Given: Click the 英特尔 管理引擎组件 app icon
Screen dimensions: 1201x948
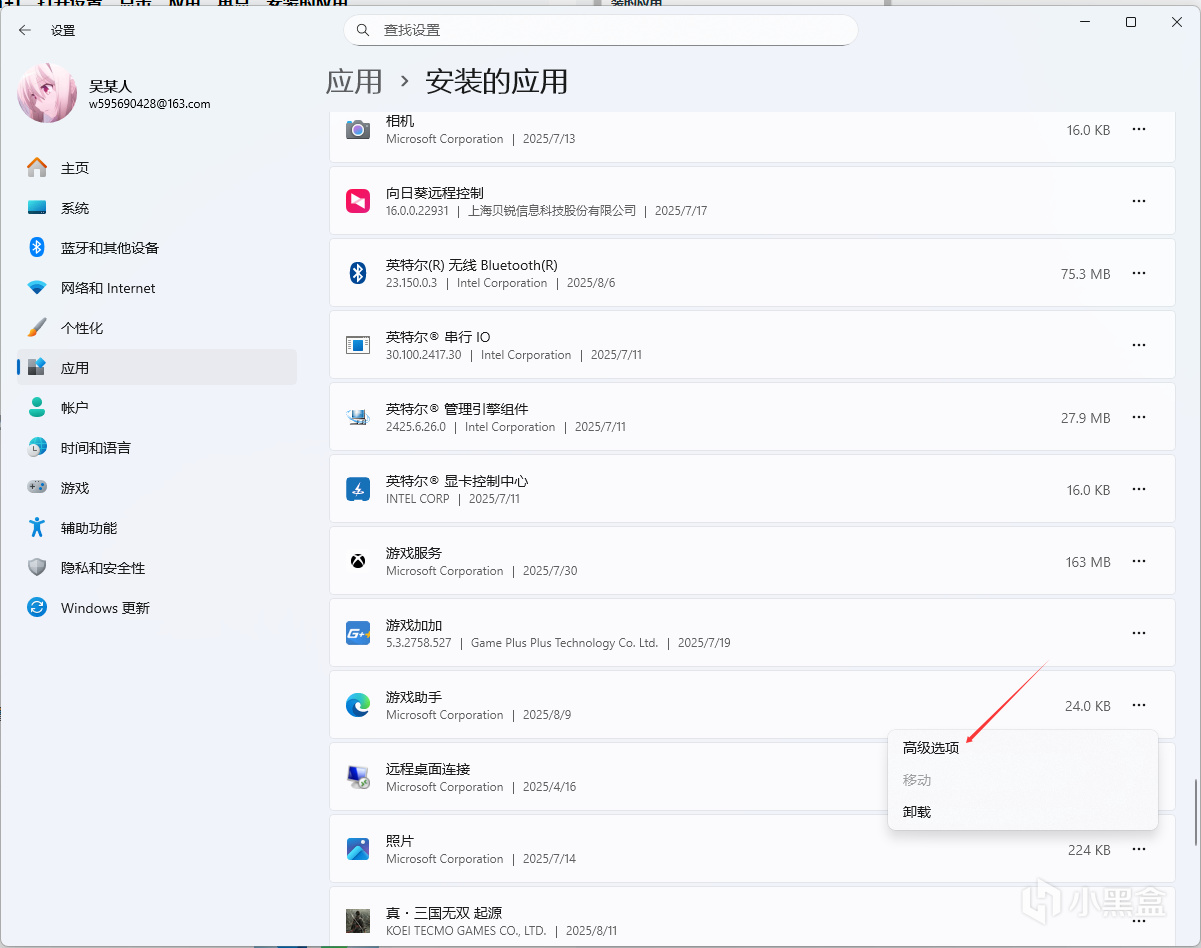Looking at the screenshot, I should (x=358, y=417).
